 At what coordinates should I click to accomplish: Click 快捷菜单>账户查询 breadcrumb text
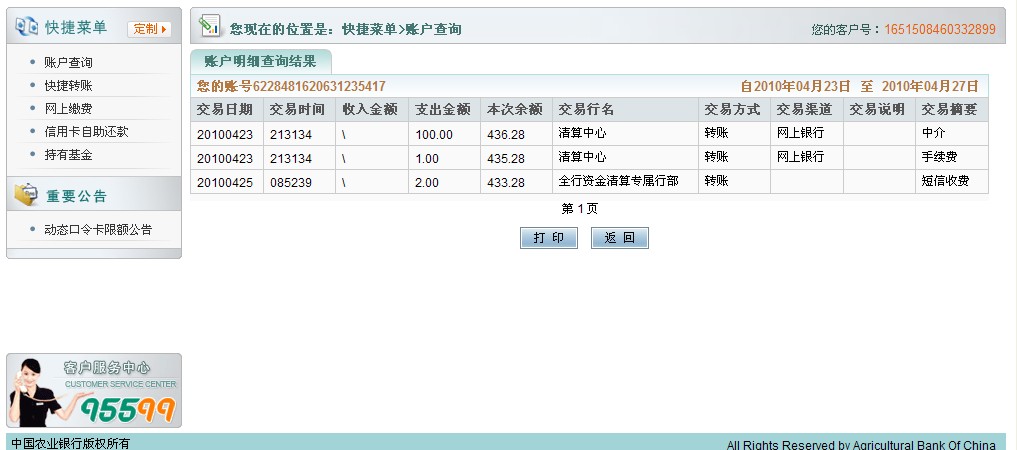(x=402, y=29)
